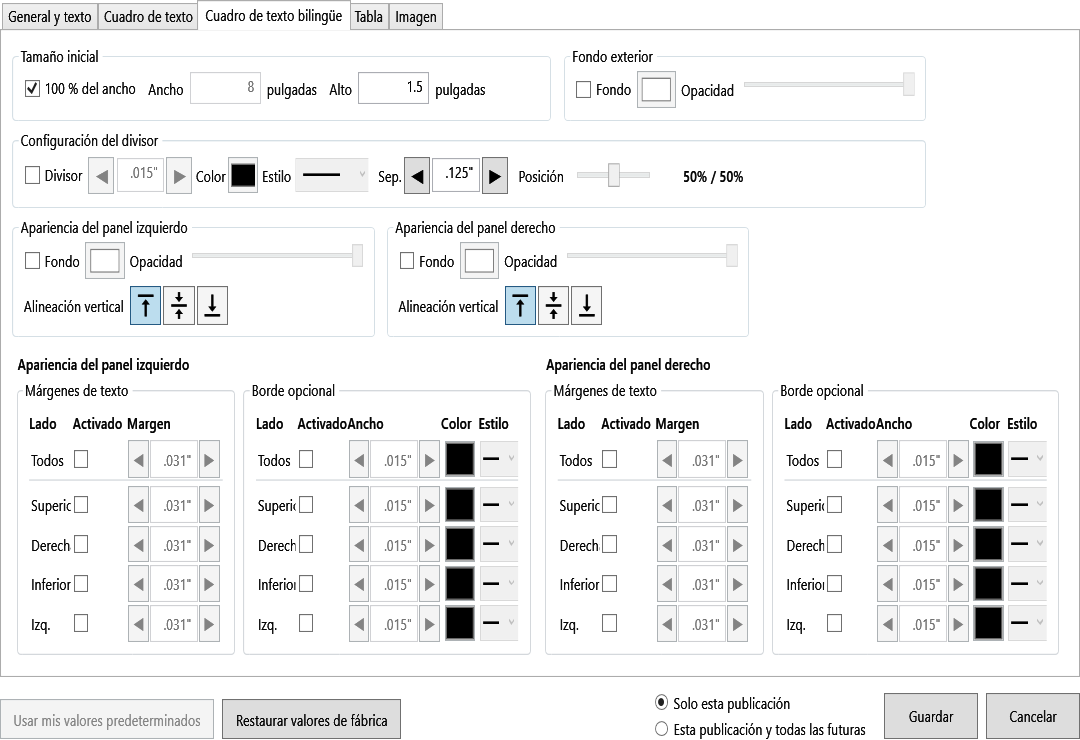Click the Alto height input field
Viewport: 1080px width, 740px height.
[393, 88]
